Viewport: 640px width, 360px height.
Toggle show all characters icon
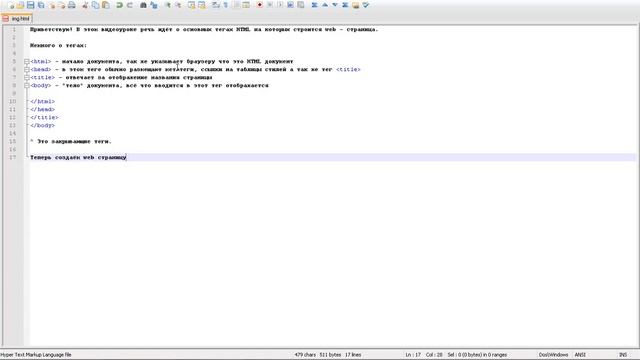(x=225, y=5)
